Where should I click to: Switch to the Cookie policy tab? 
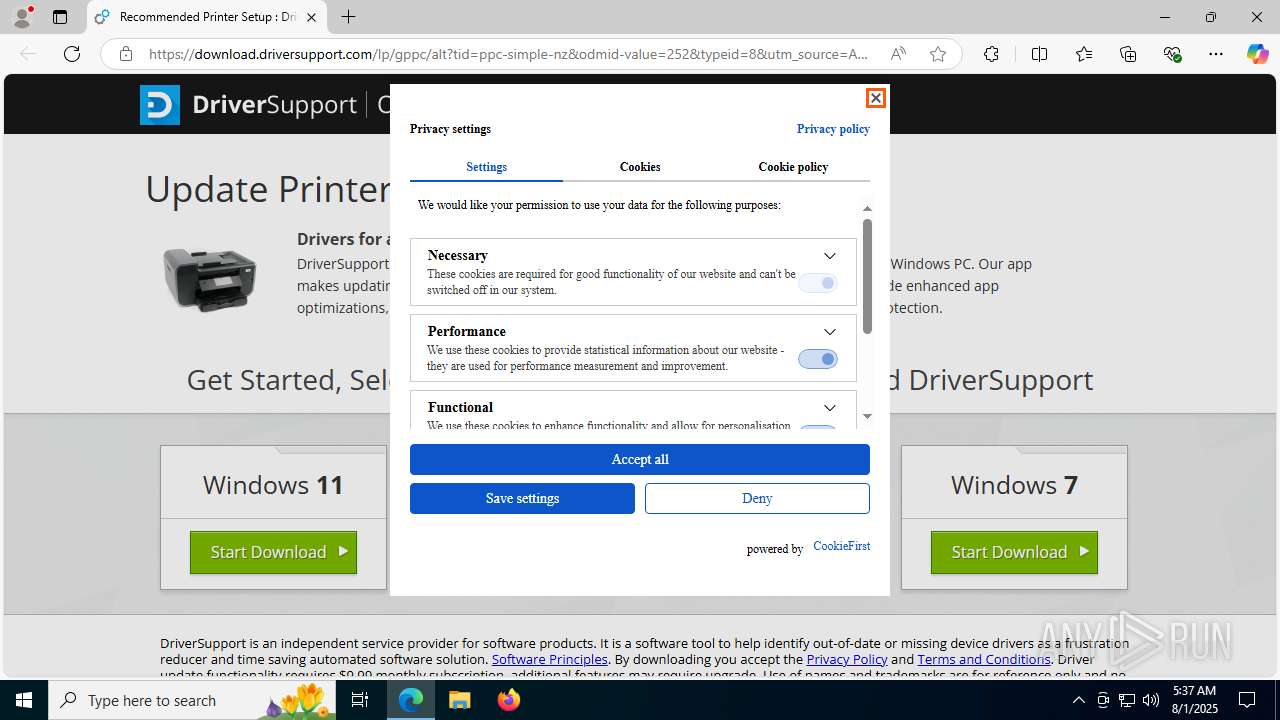click(793, 167)
